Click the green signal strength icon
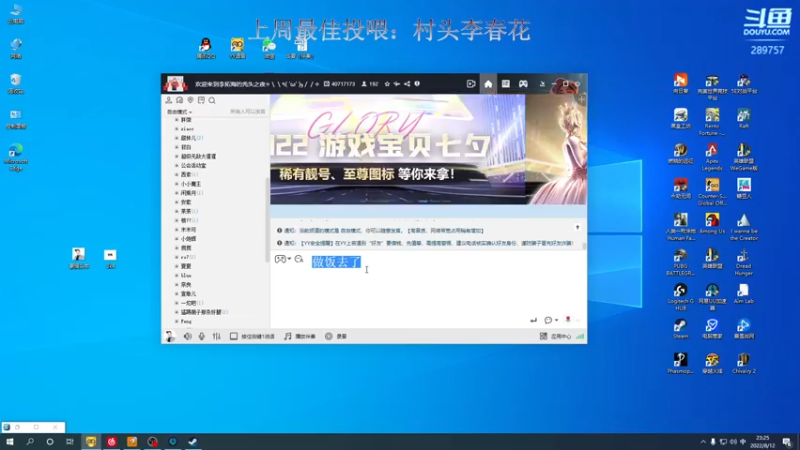Image resolution: width=800 pixels, height=450 pixels. pyautogui.click(x=580, y=336)
